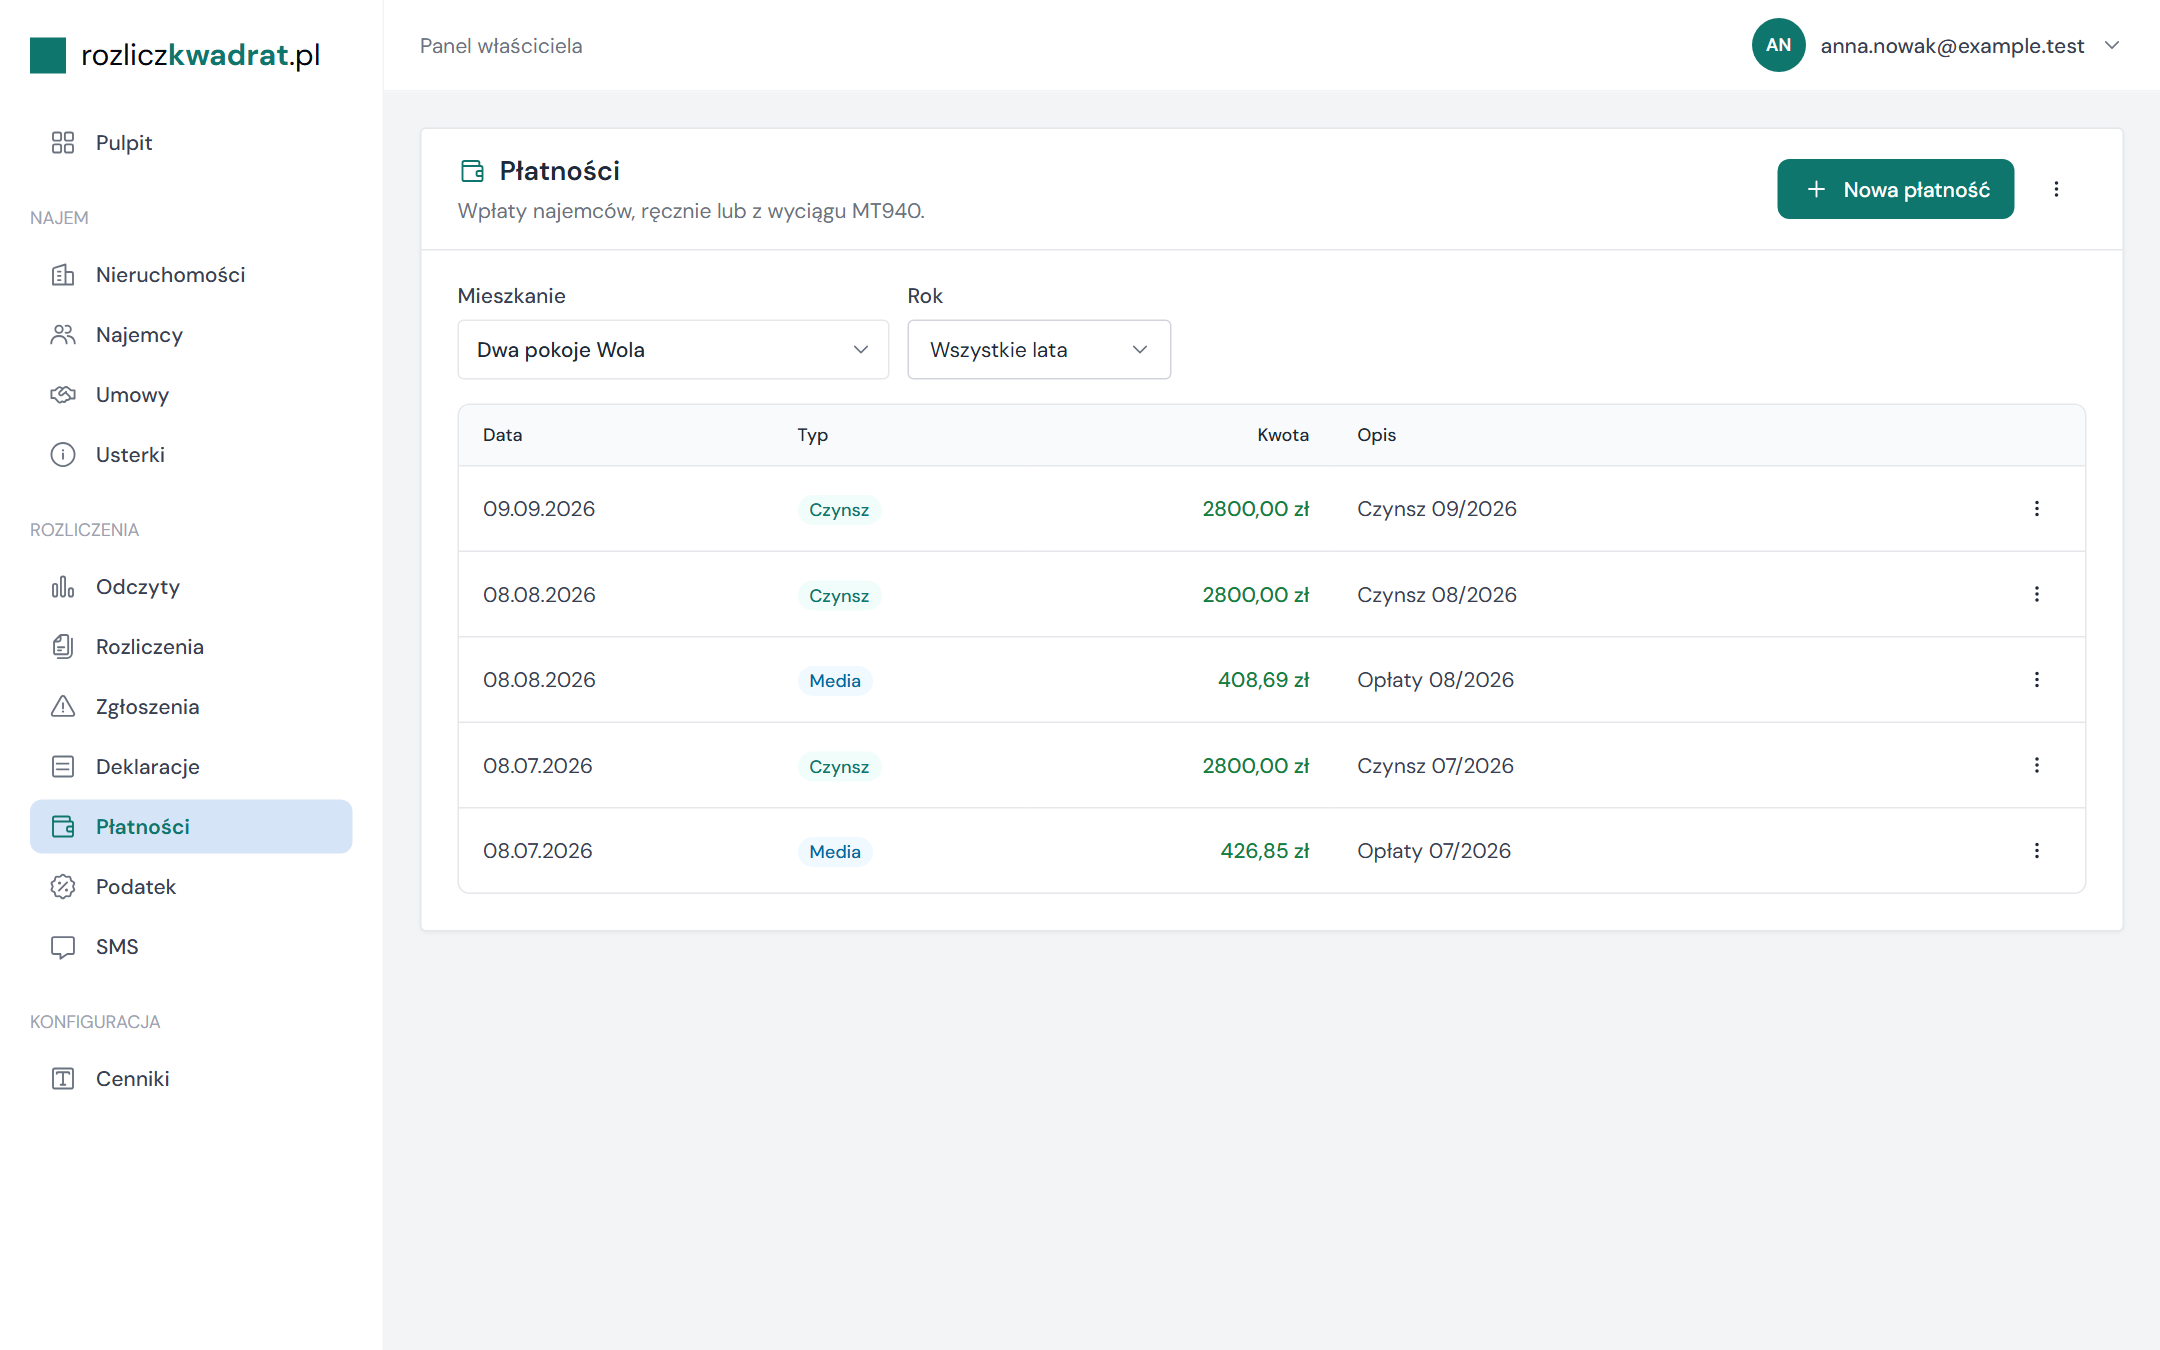Screen dimensions: 2160x1350
Task: Click the AN user avatar
Action: click(1778, 45)
